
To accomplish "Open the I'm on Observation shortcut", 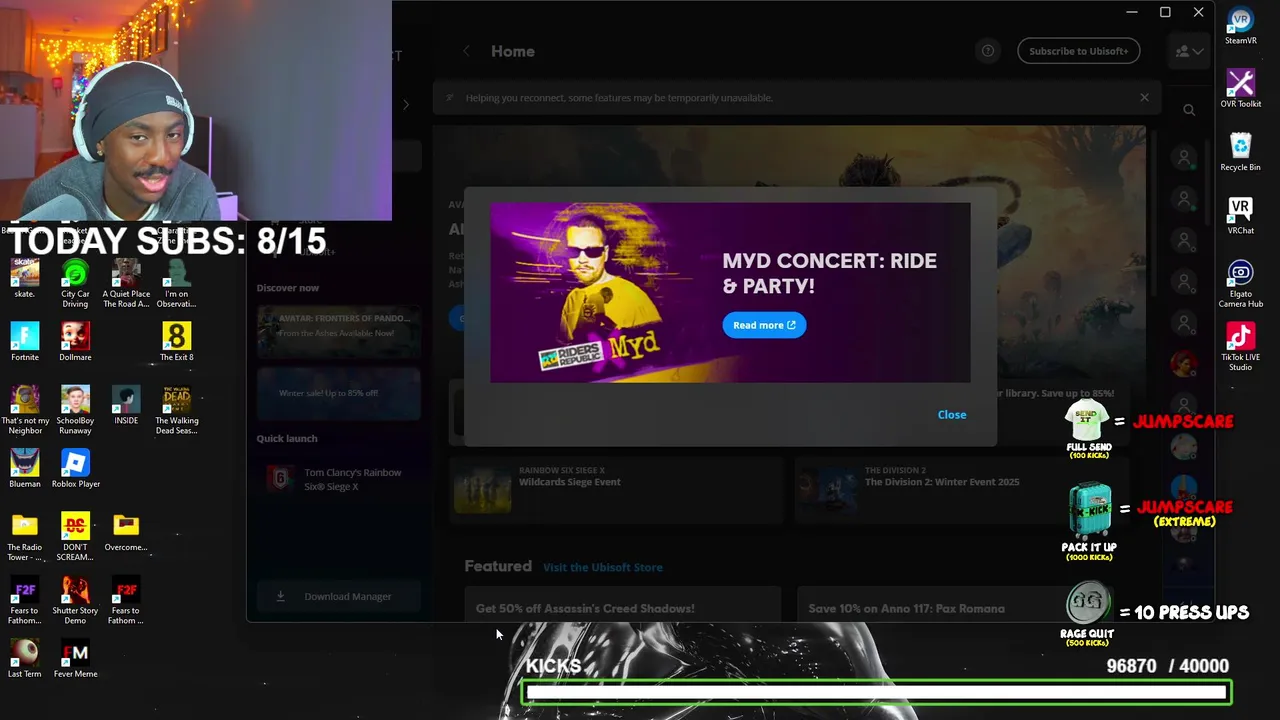I will (x=176, y=284).
